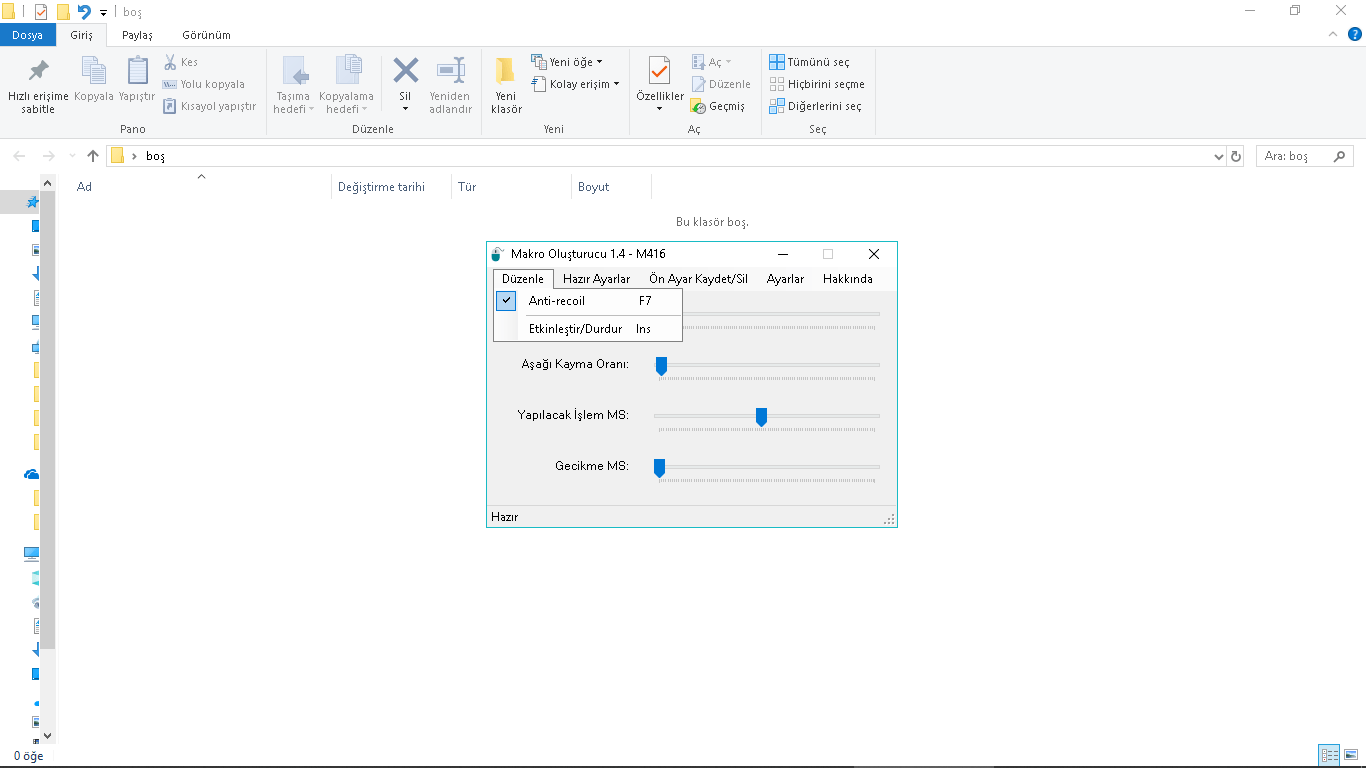Click Düzenle in the Aç group
The image size is (1366, 768).
[x=721, y=84]
